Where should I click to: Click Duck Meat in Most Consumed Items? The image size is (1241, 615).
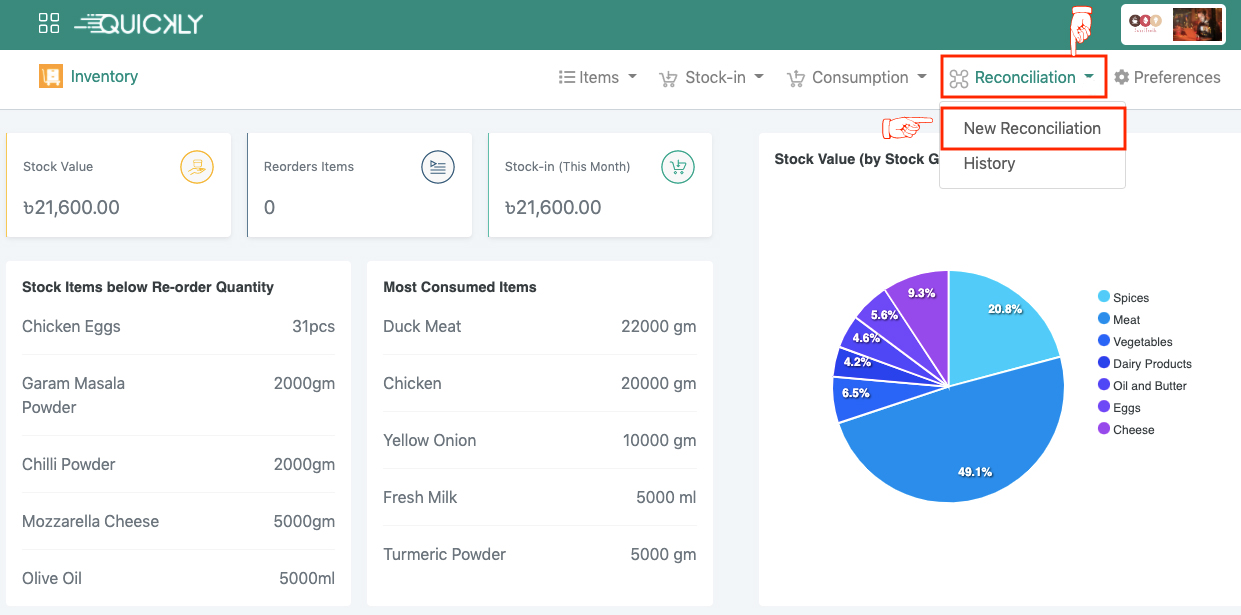pos(422,327)
